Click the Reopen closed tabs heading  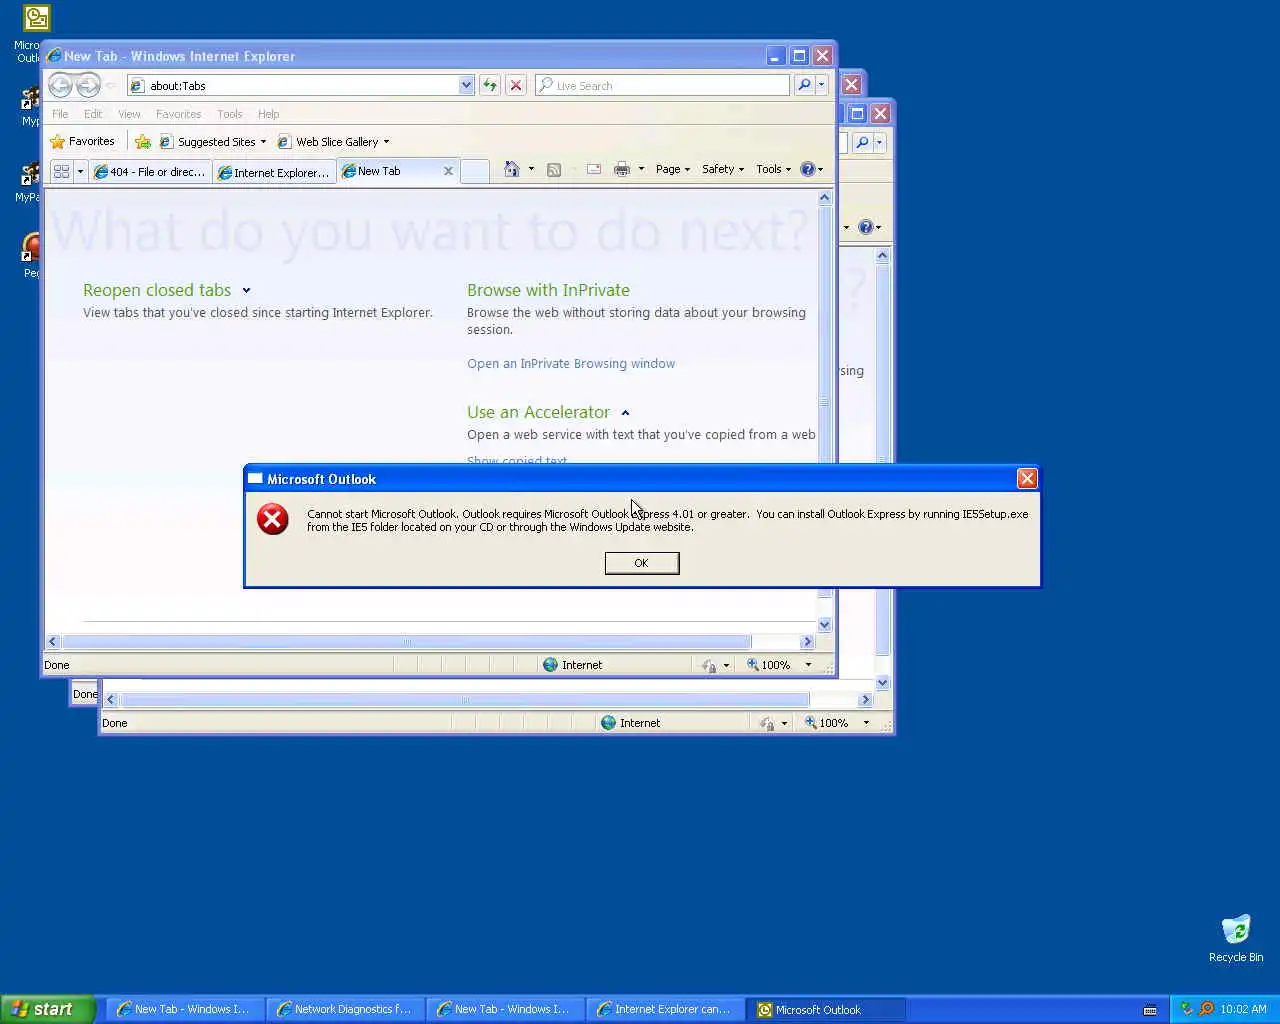(157, 290)
